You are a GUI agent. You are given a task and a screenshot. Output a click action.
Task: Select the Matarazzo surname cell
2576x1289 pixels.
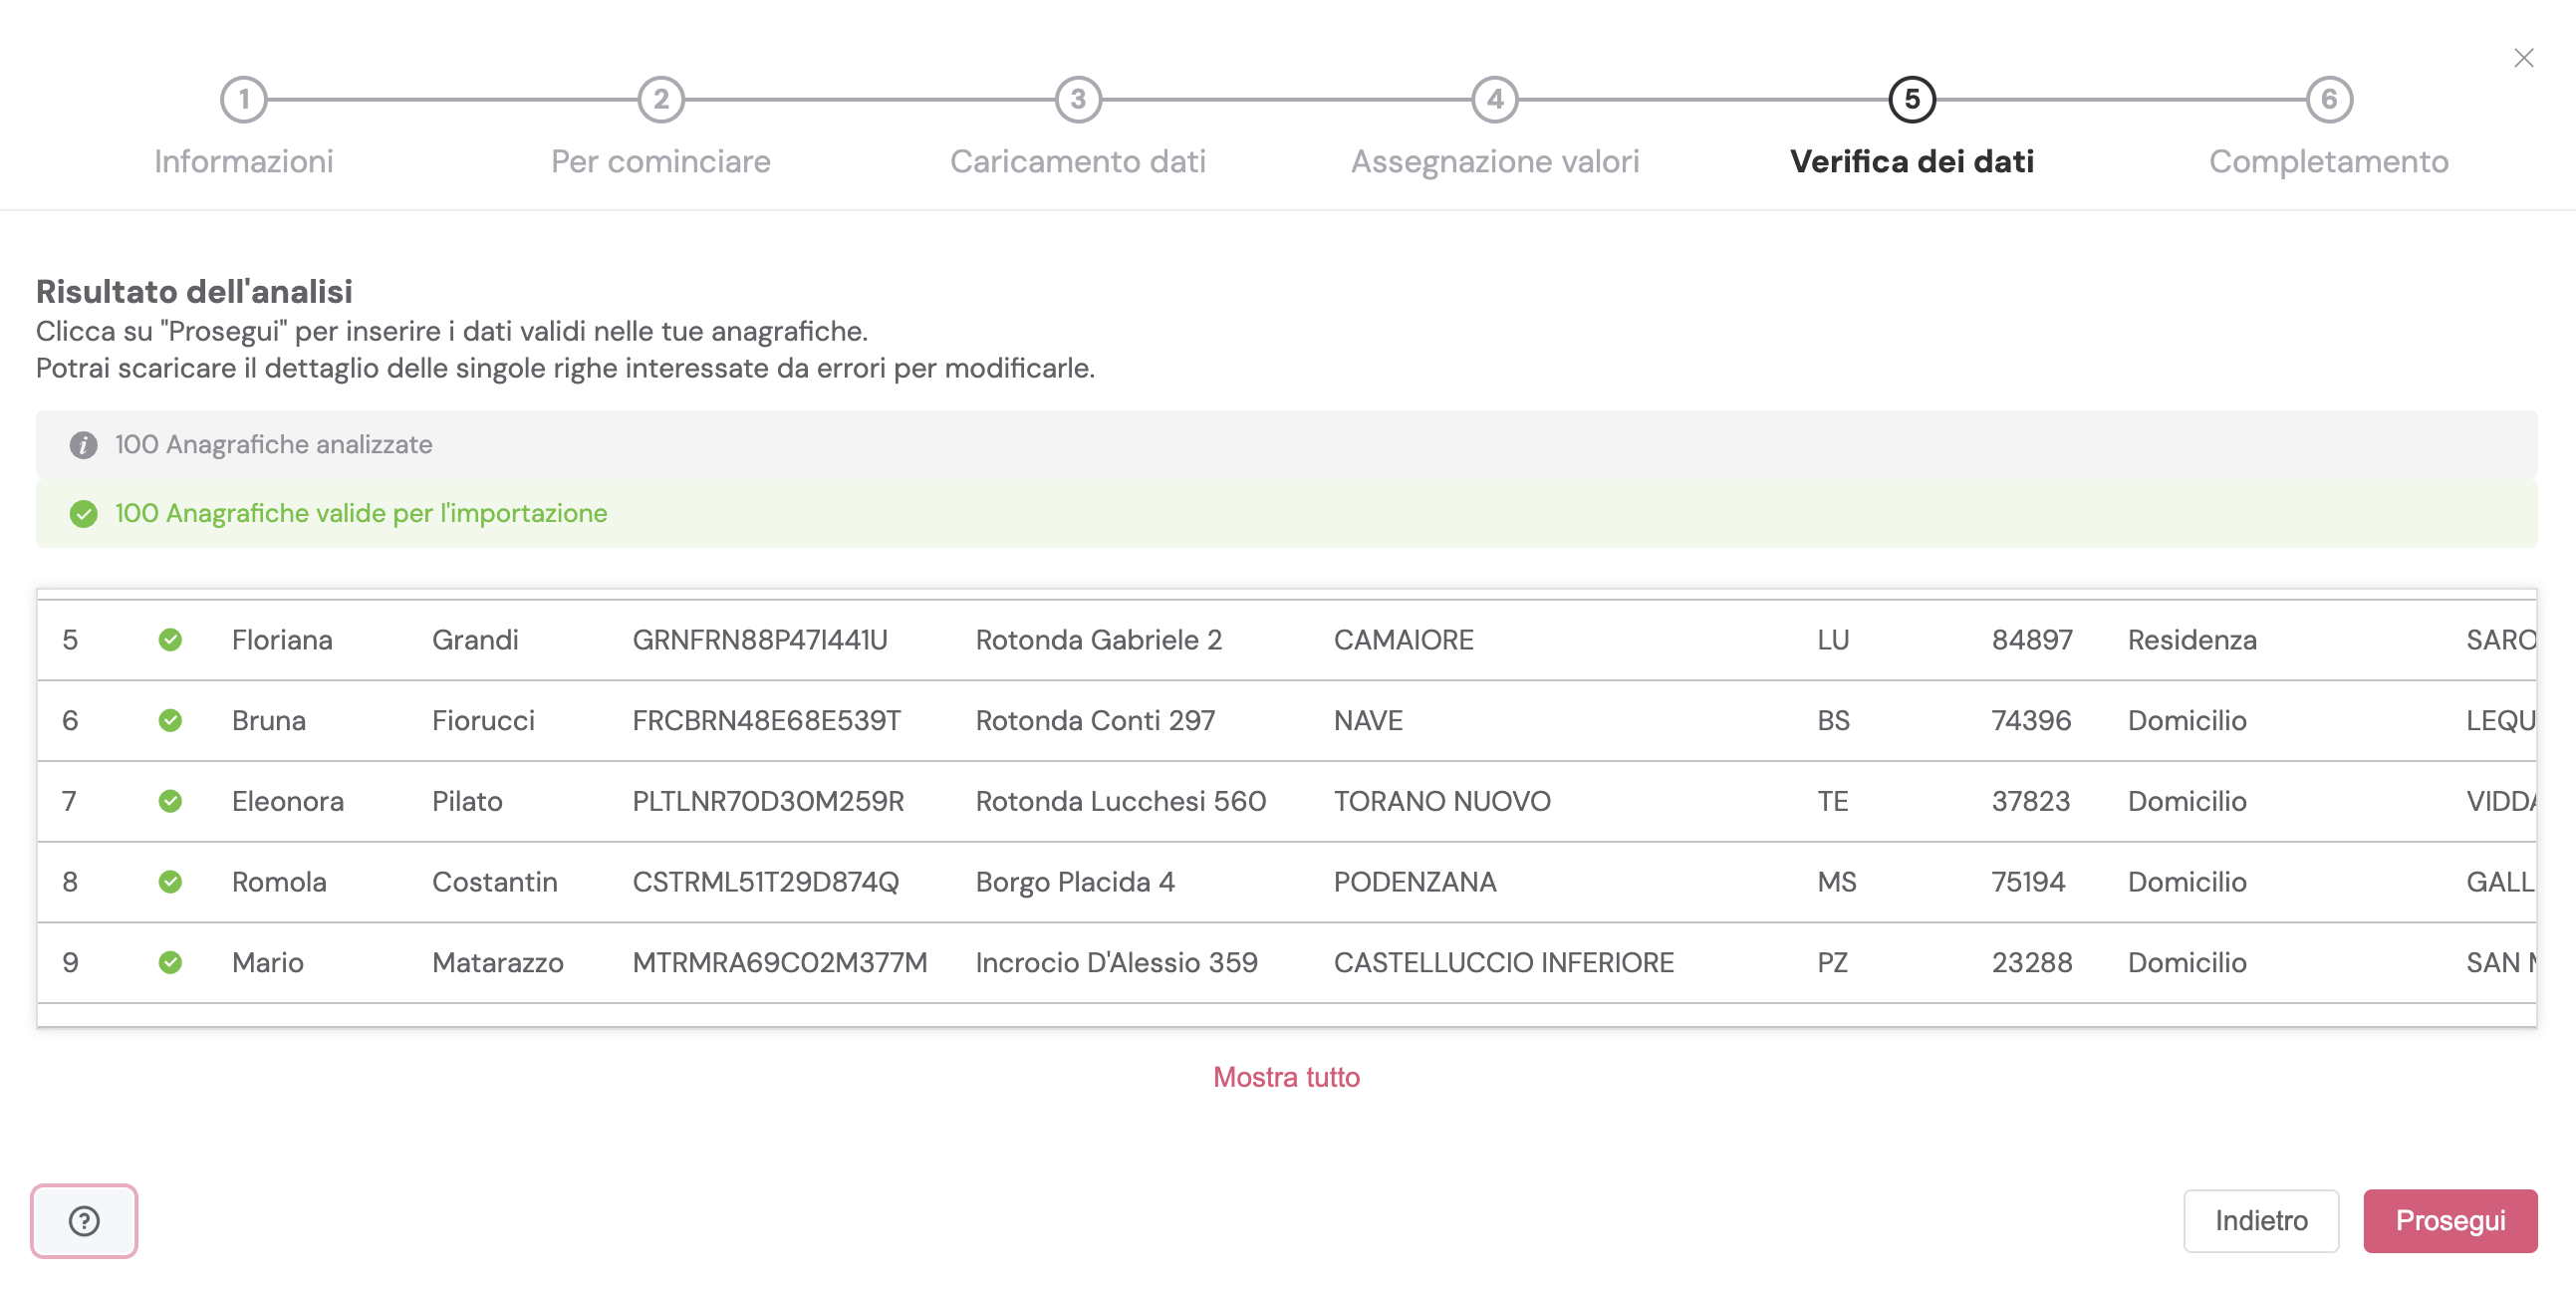pyautogui.click(x=497, y=962)
